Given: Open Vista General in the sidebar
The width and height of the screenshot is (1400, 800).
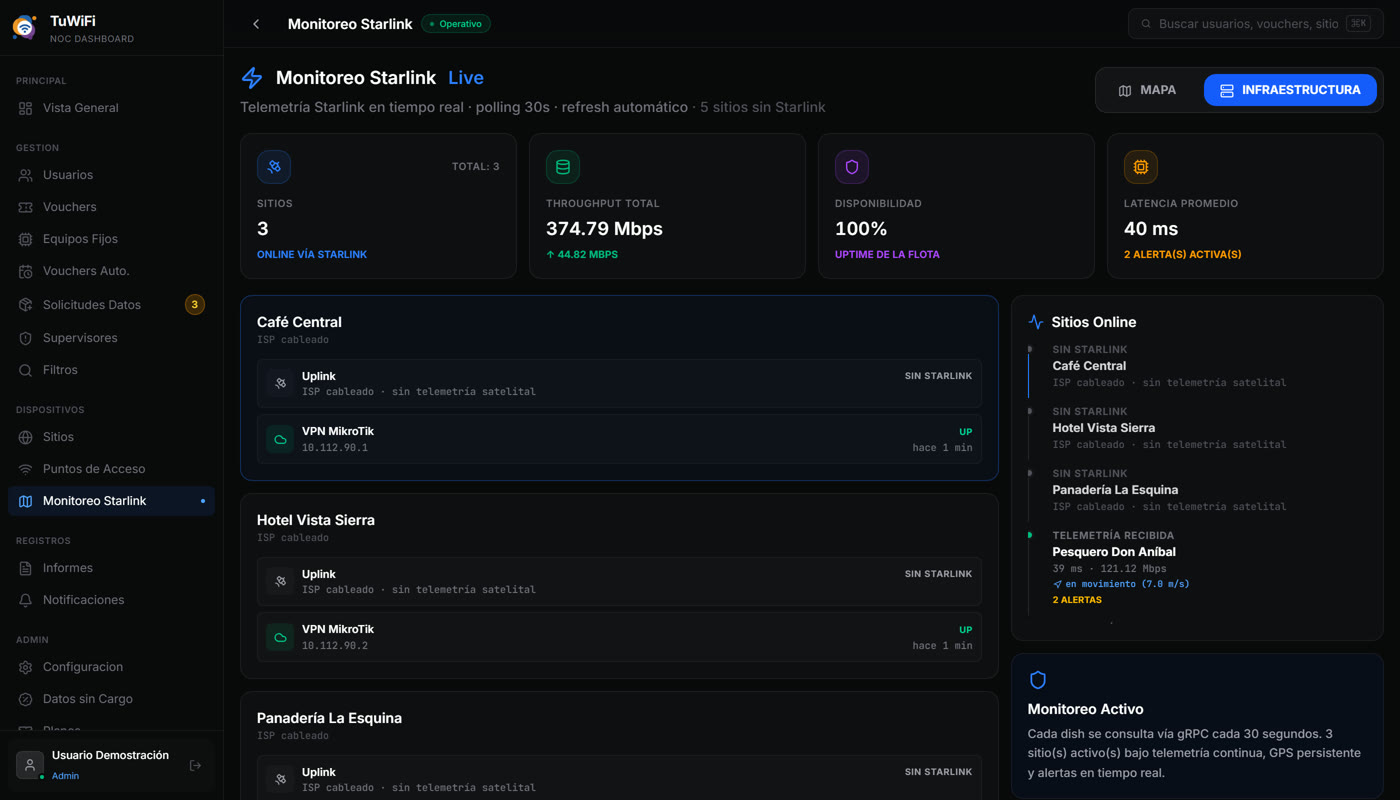Looking at the screenshot, I should tap(111, 108).
